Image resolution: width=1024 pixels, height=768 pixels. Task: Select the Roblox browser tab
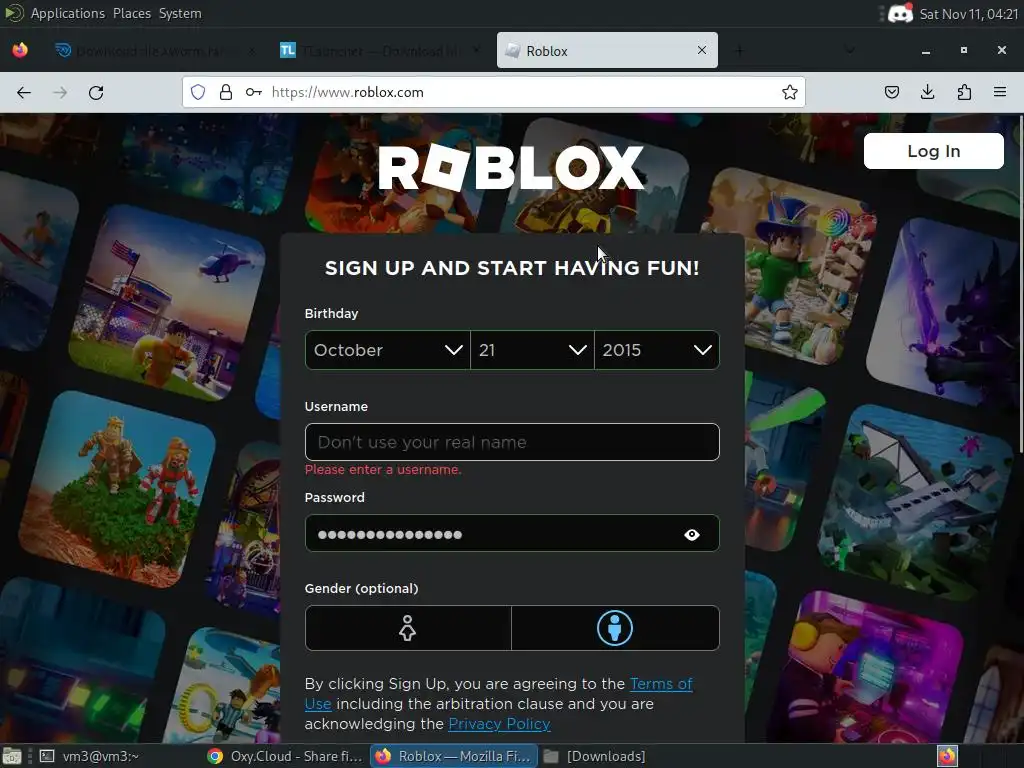tap(607, 50)
